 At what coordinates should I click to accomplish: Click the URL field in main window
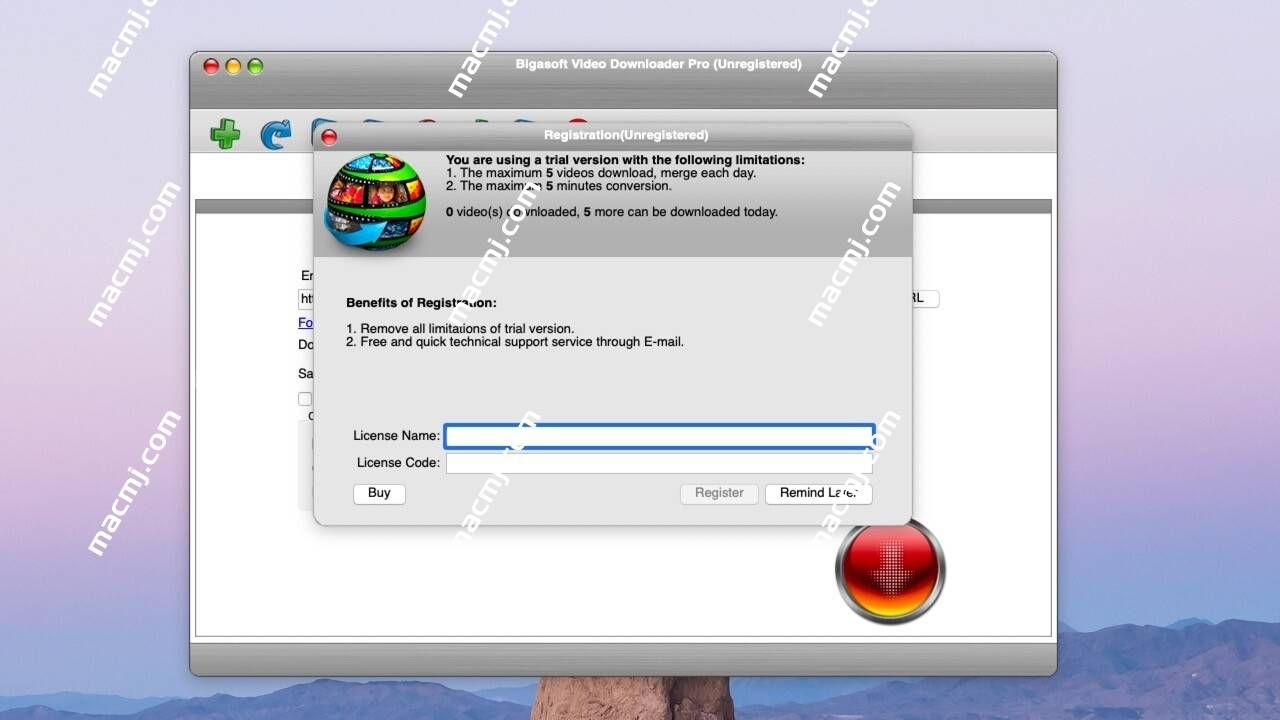[306, 299]
